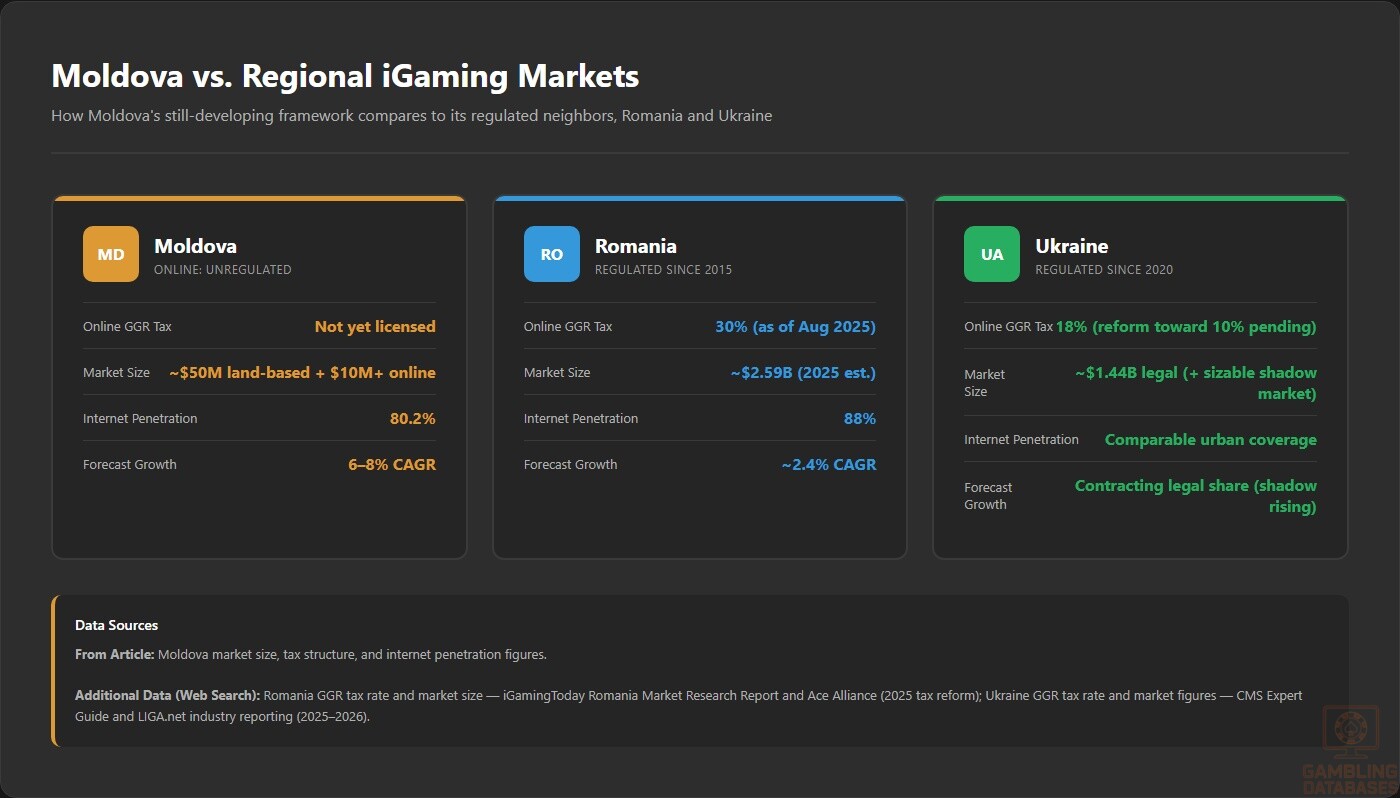Click the 'From Article:' label
This screenshot has width=1400, height=798.
[x=115, y=655]
